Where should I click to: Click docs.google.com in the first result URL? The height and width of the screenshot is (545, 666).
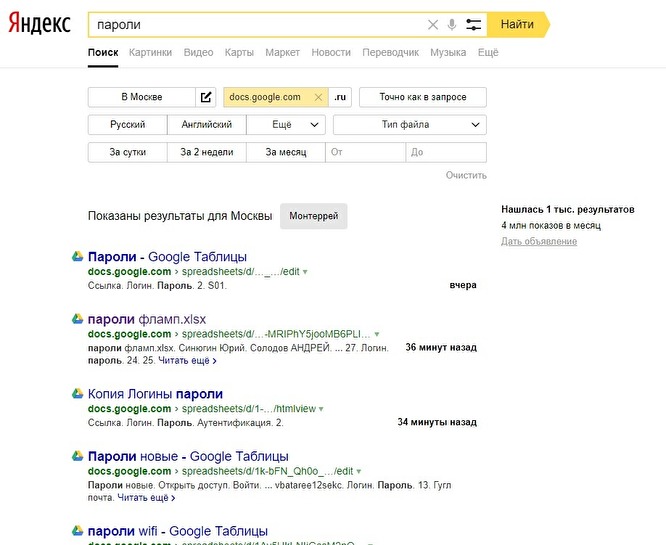coord(129,271)
